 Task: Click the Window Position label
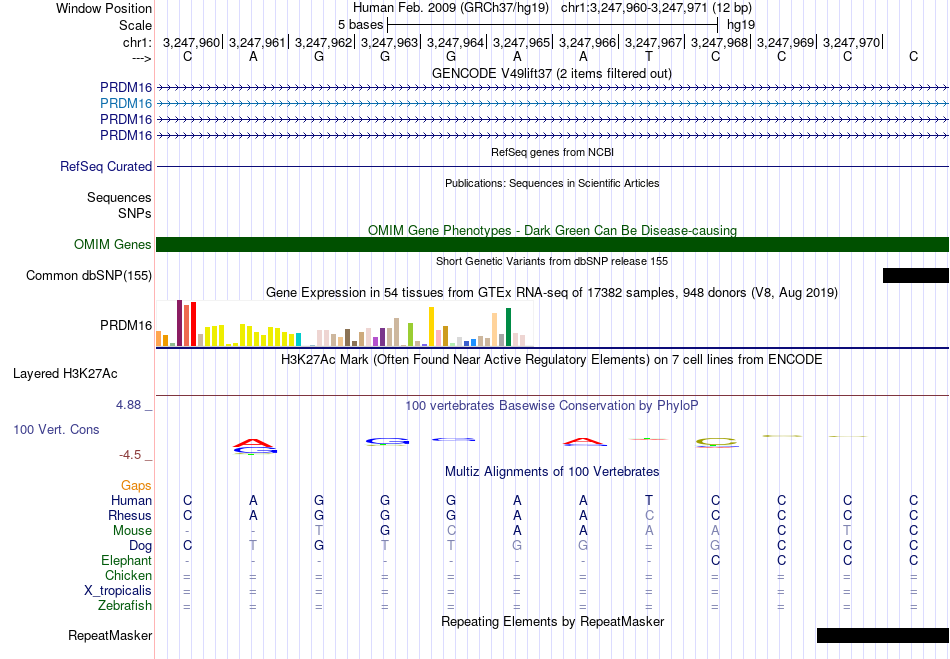pyautogui.click(x=104, y=8)
